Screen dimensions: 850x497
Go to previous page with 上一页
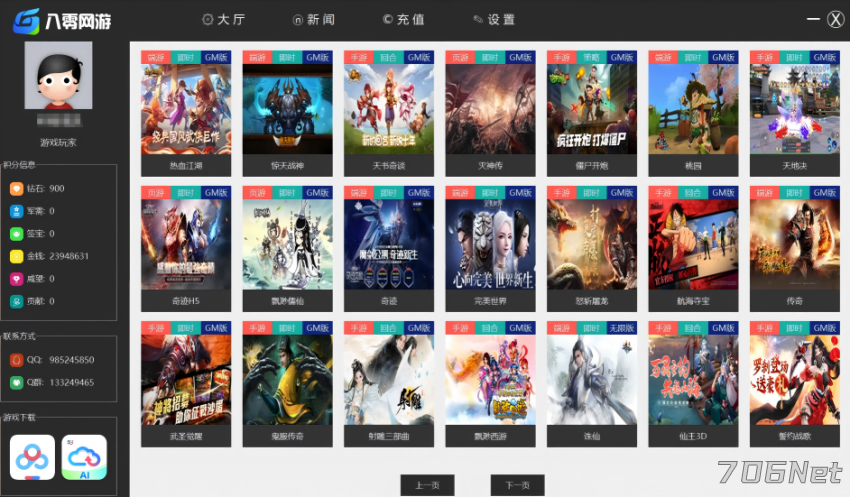[x=427, y=485]
